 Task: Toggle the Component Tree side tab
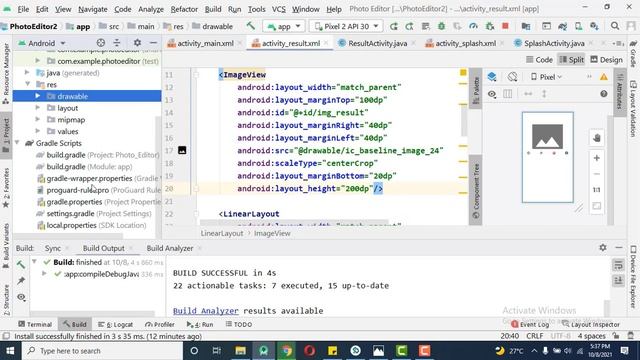tap(476, 191)
